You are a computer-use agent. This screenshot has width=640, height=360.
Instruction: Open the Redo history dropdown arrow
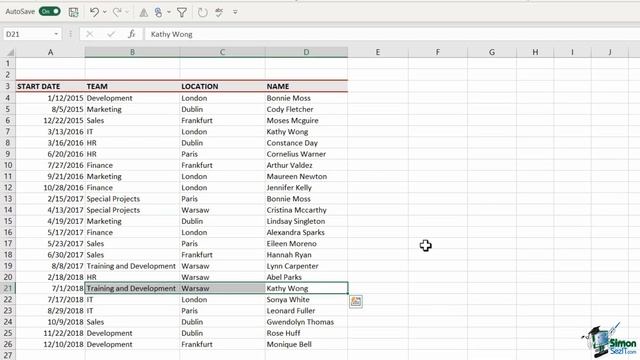pos(127,12)
